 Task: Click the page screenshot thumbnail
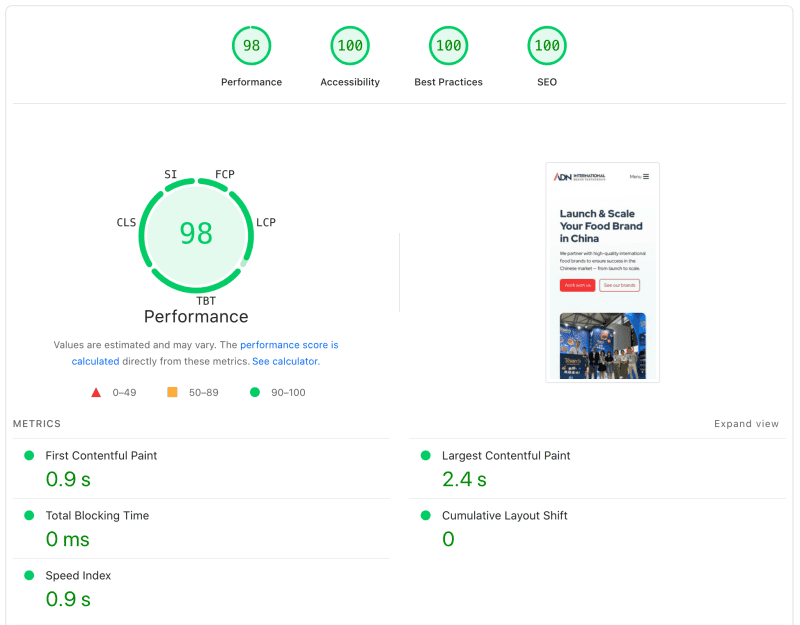[x=602, y=272]
